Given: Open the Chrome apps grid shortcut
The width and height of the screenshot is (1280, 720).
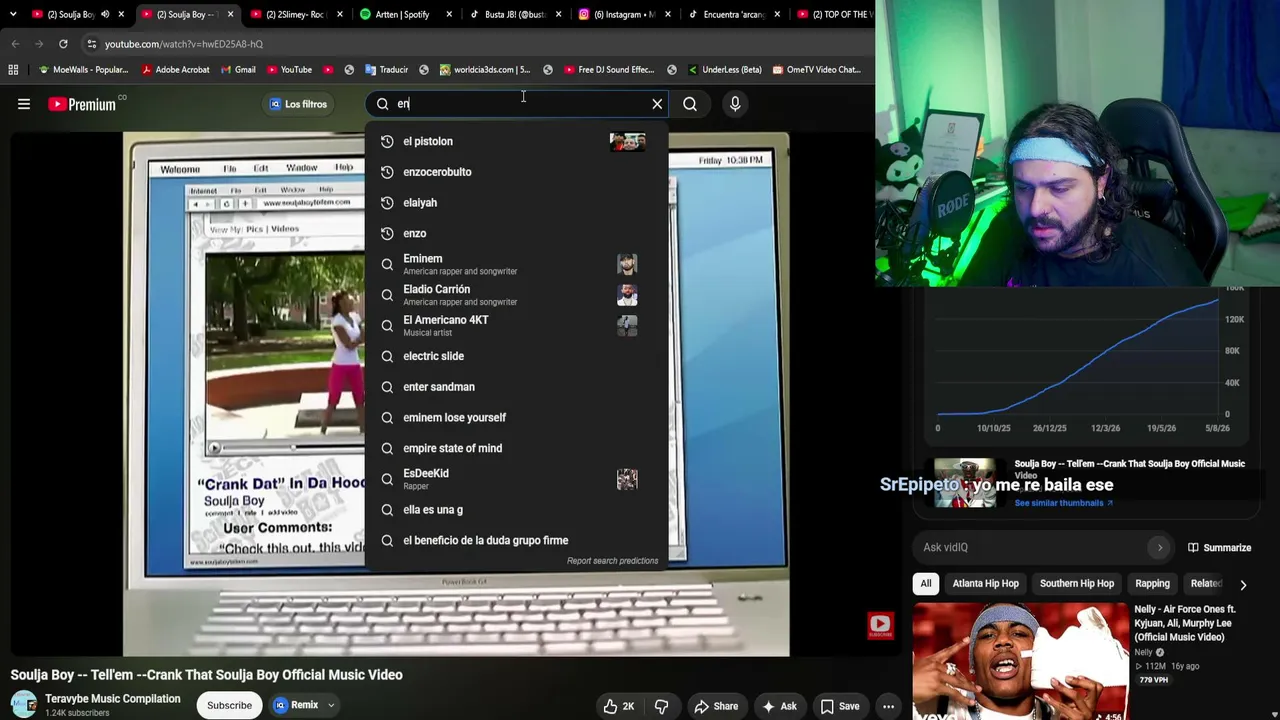Looking at the screenshot, I should click(13, 70).
